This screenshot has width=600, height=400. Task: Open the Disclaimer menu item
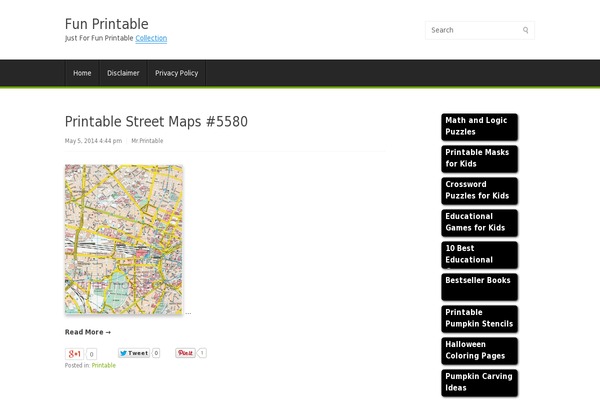tap(123, 73)
